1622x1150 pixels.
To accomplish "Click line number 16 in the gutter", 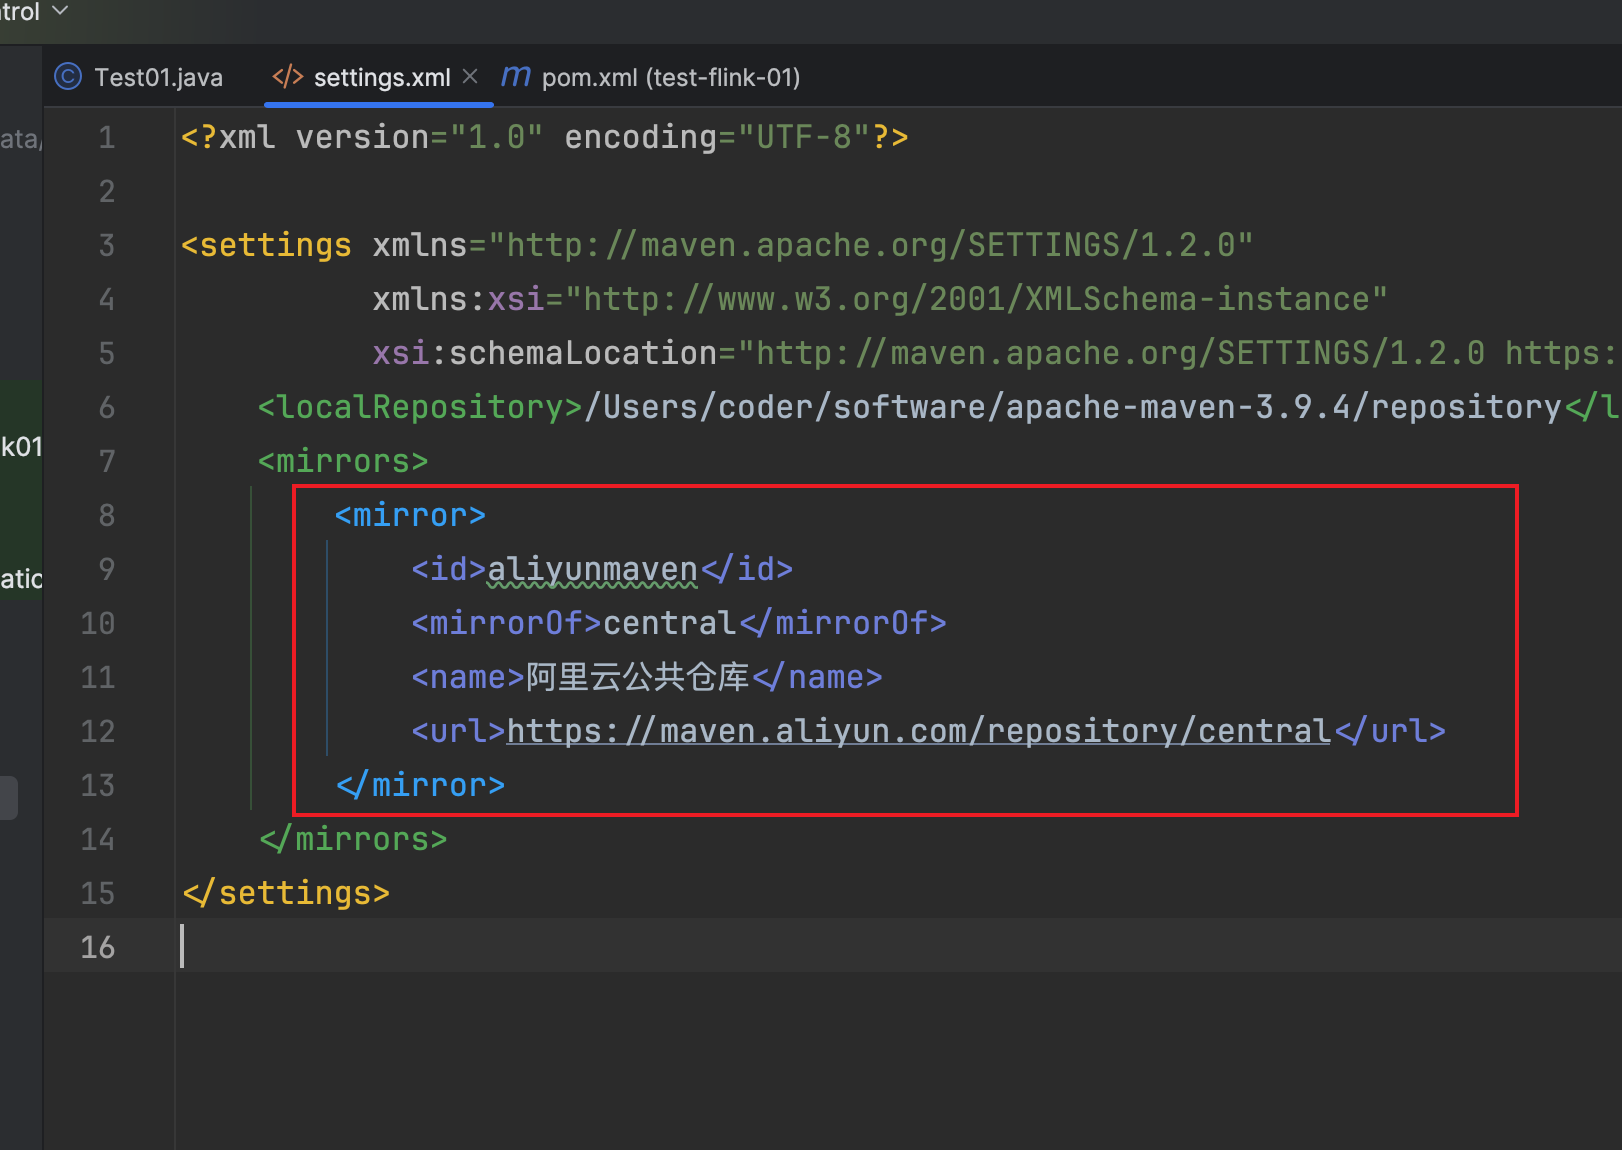I will pyautogui.click(x=98, y=947).
